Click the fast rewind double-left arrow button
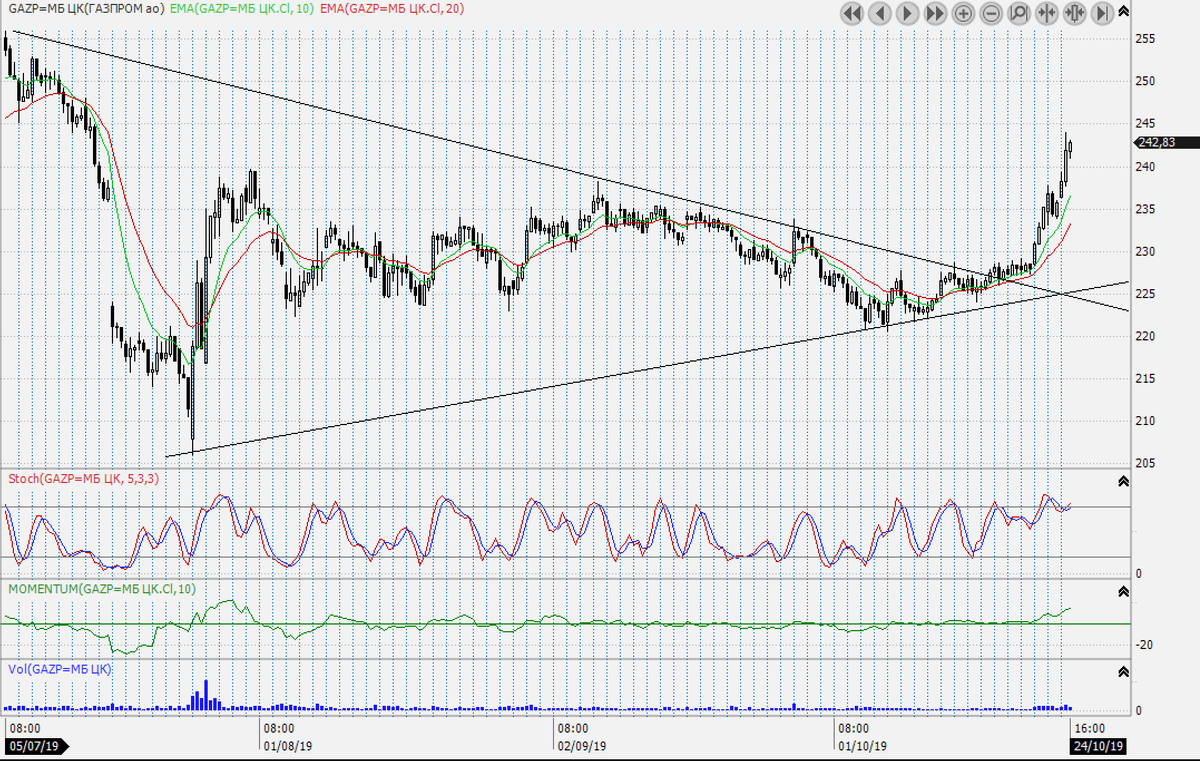The height and width of the screenshot is (761, 1200). point(852,13)
